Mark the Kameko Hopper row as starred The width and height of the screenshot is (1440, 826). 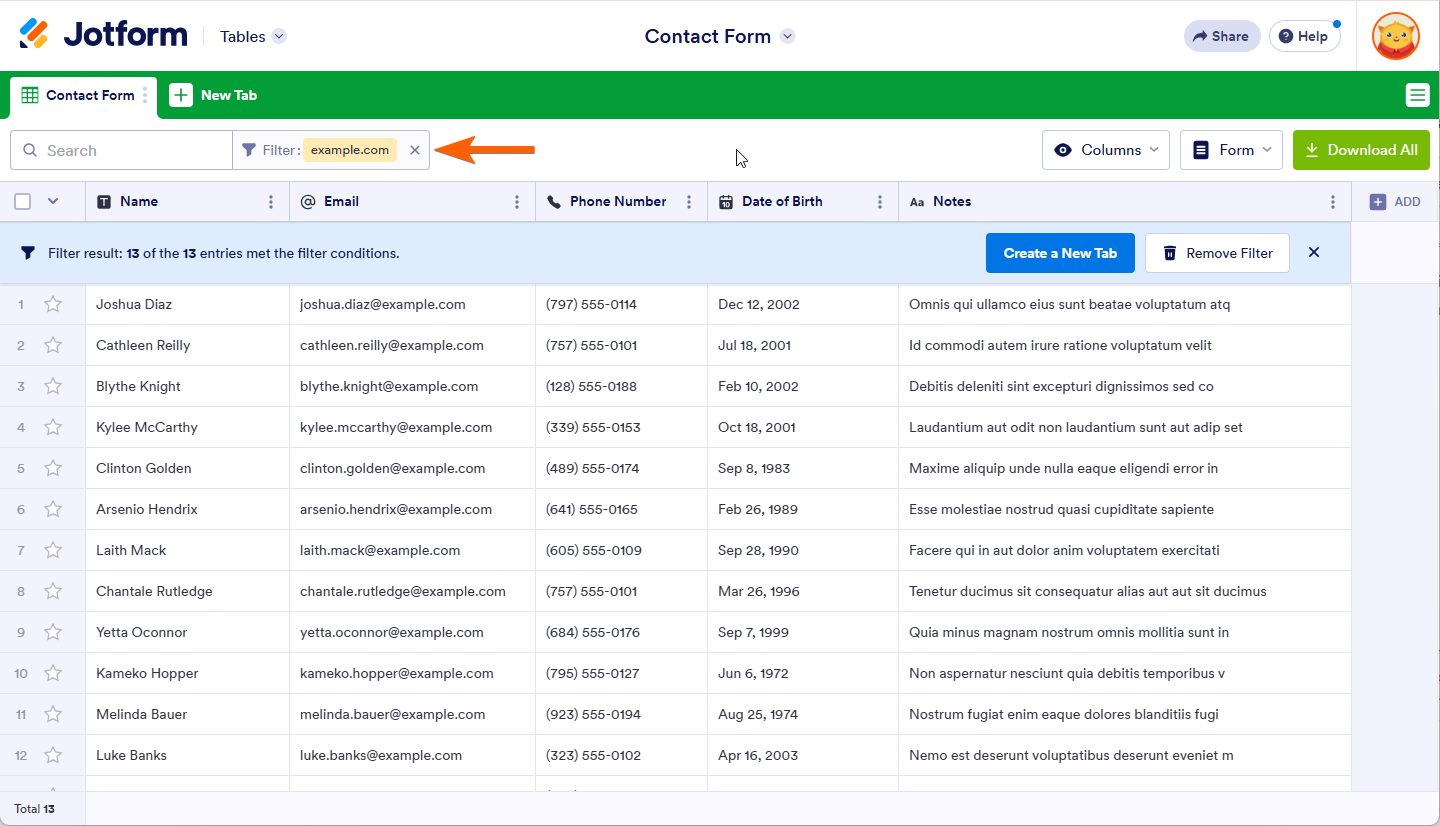[x=53, y=673]
